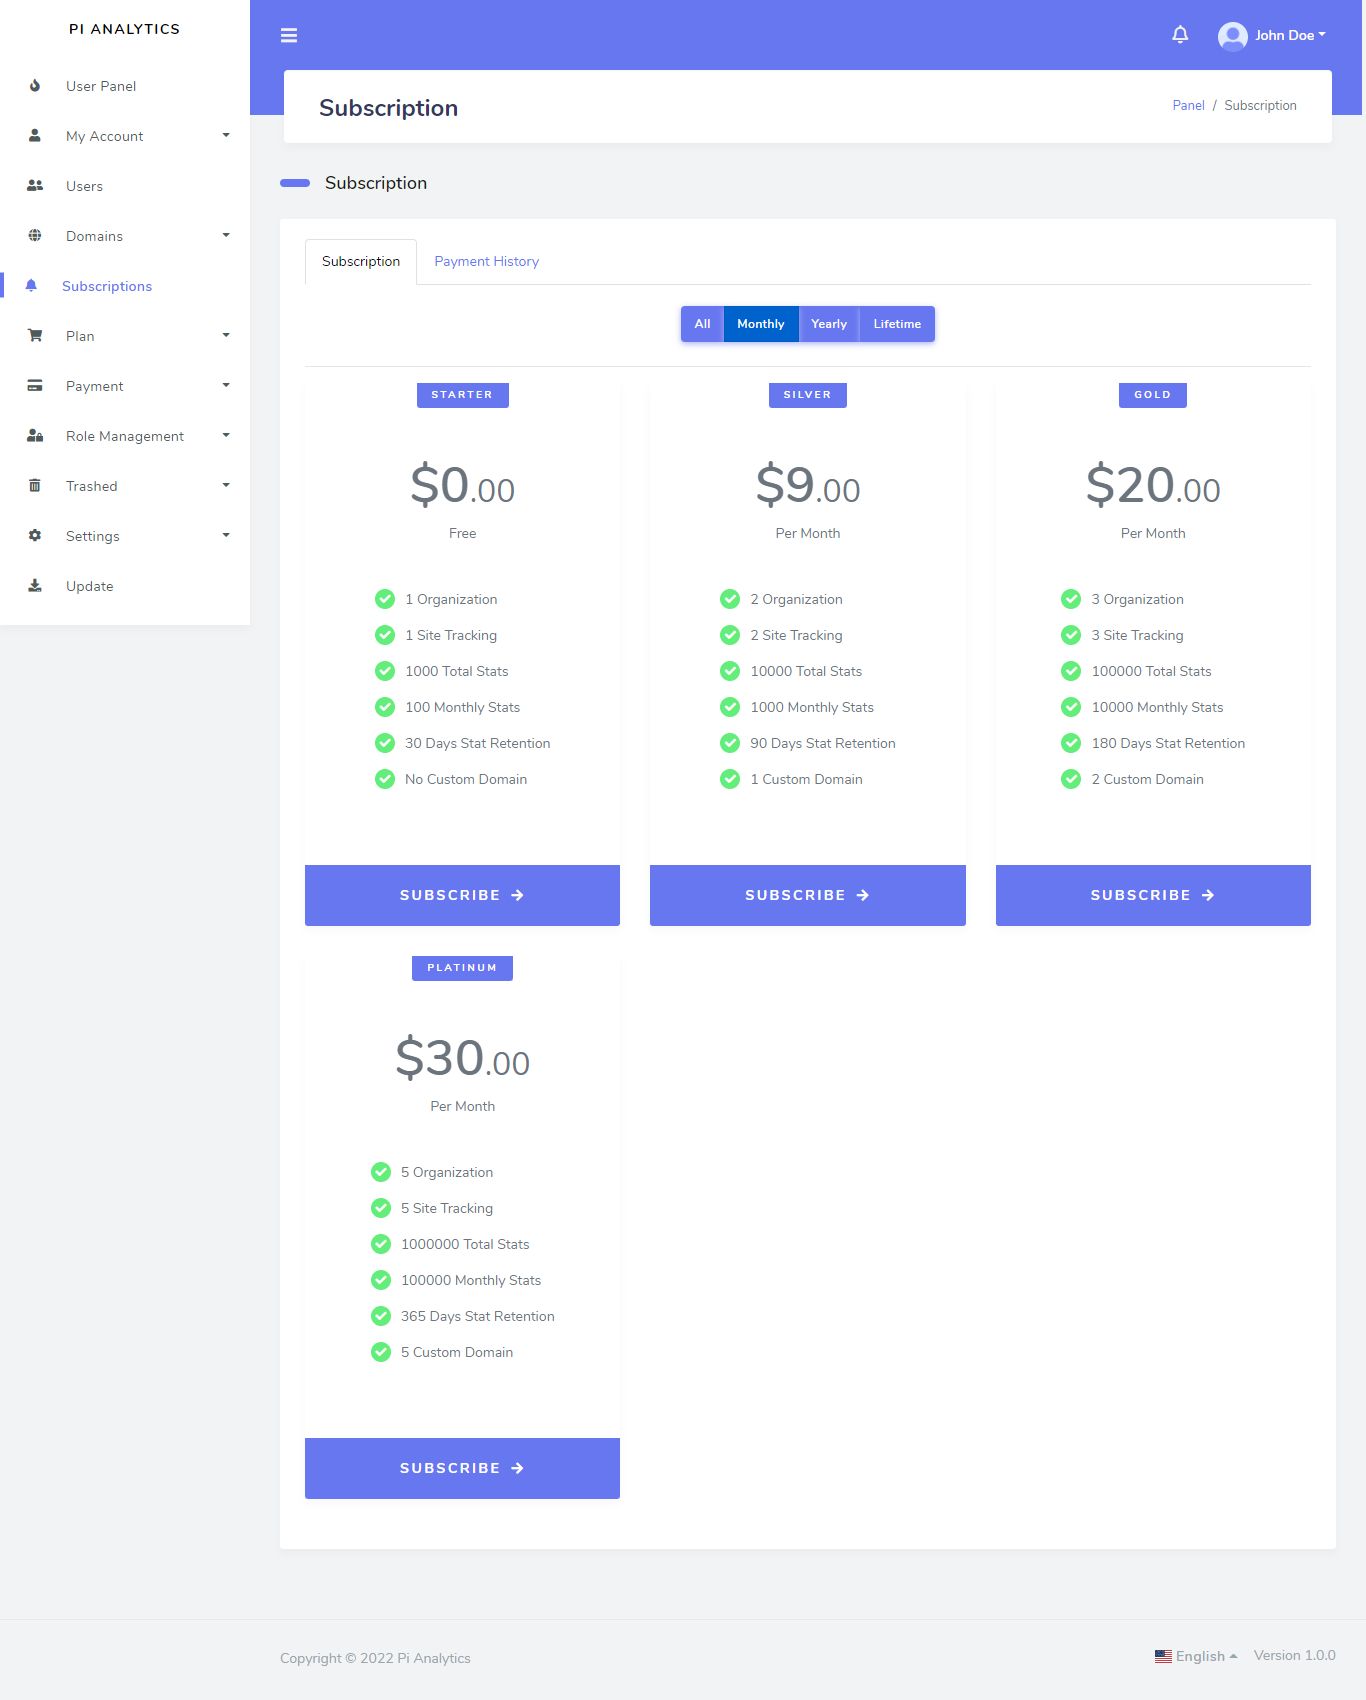Open User Panel in the sidebar
This screenshot has height=1700, width=1366.
tap(125, 86)
